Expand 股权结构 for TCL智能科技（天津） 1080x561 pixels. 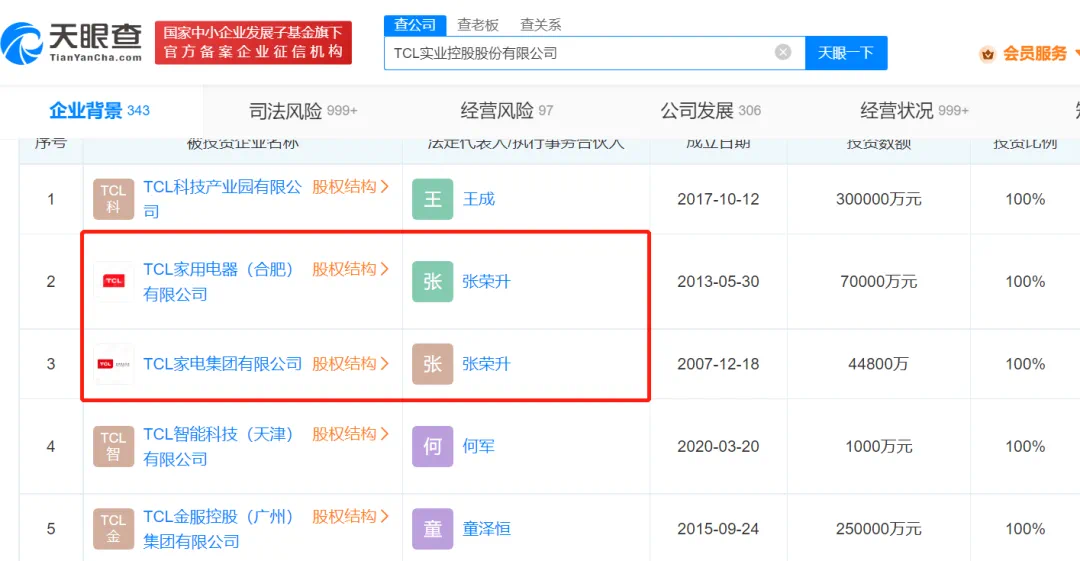351,434
